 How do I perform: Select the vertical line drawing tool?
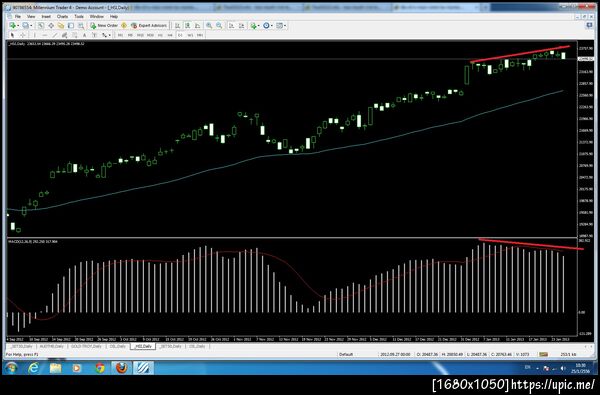click(x=35, y=35)
